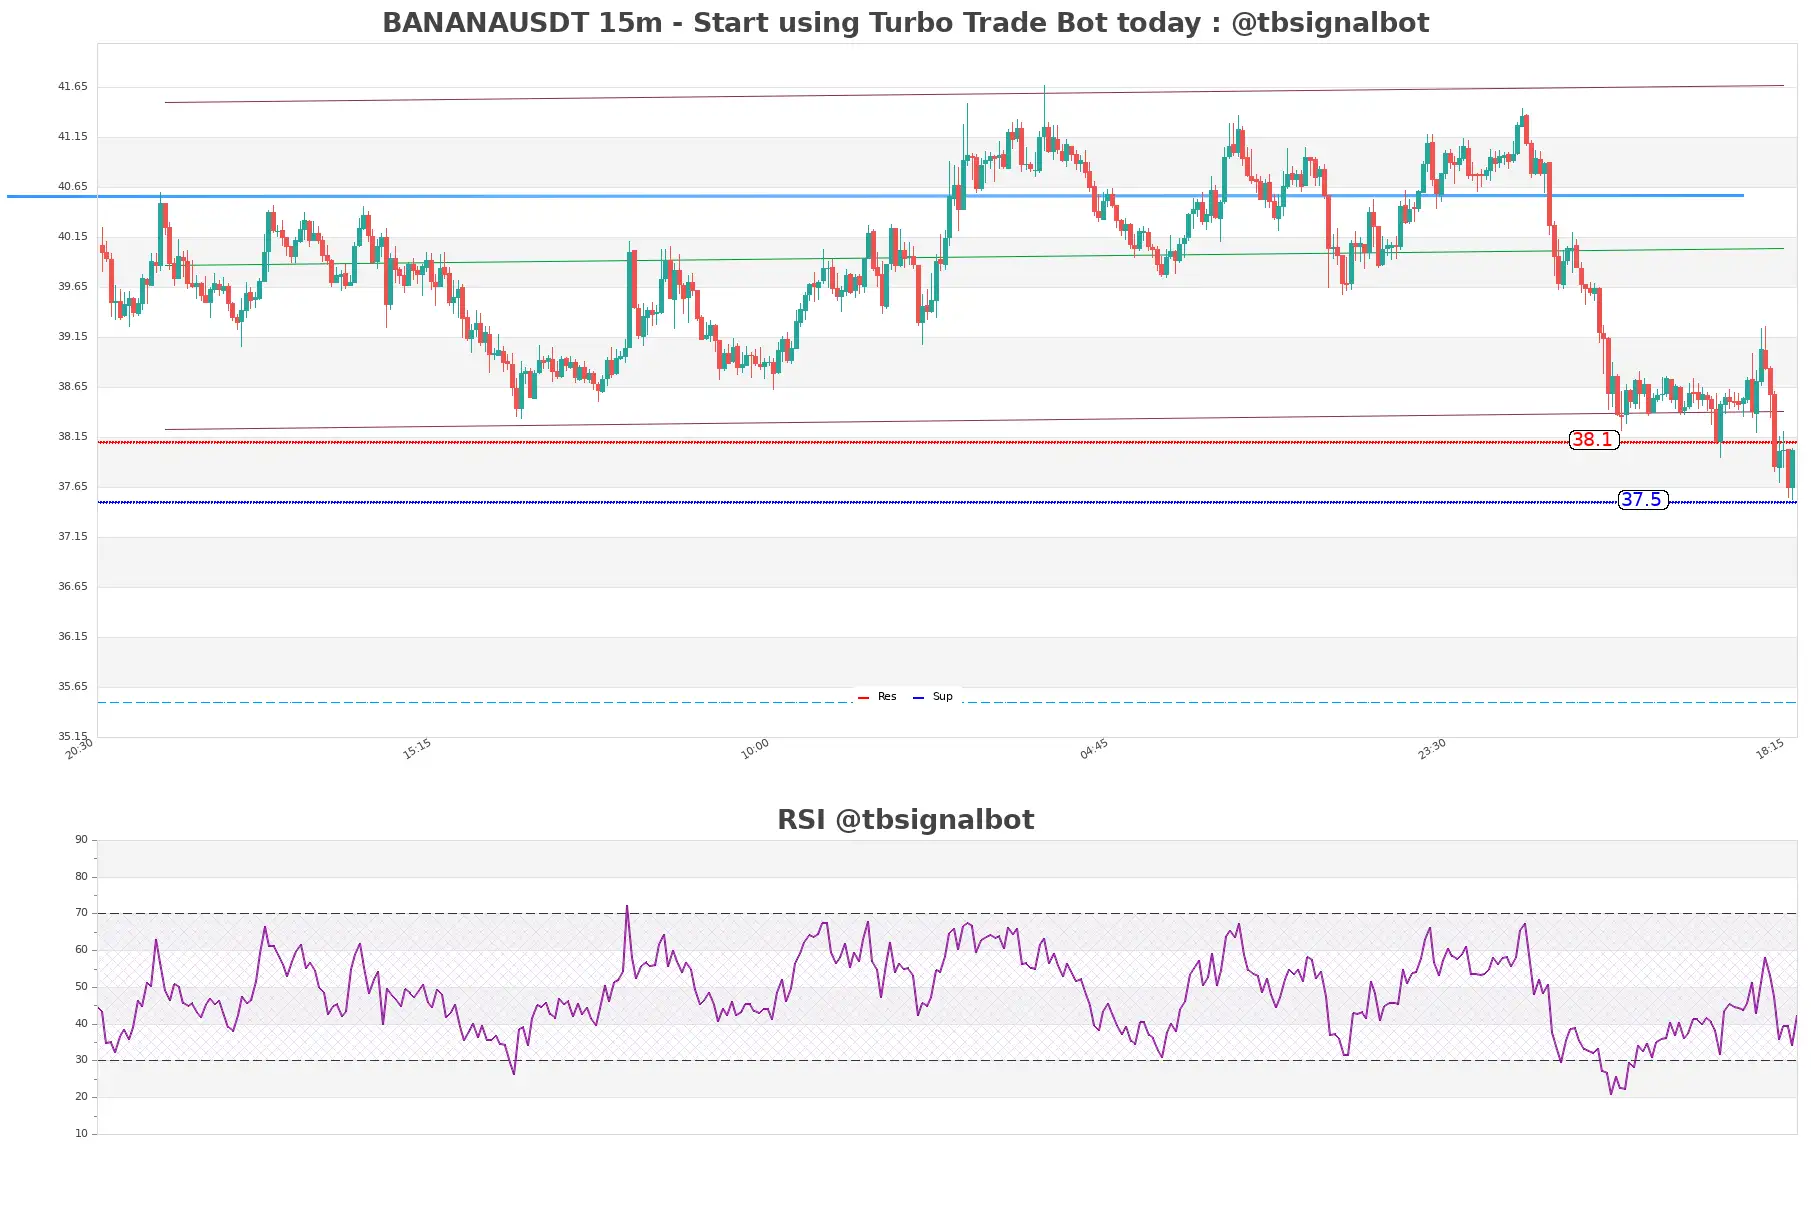The height and width of the screenshot is (1208, 1811).
Task: Click the 38.15 price axis label
Action: tap(73, 437)
